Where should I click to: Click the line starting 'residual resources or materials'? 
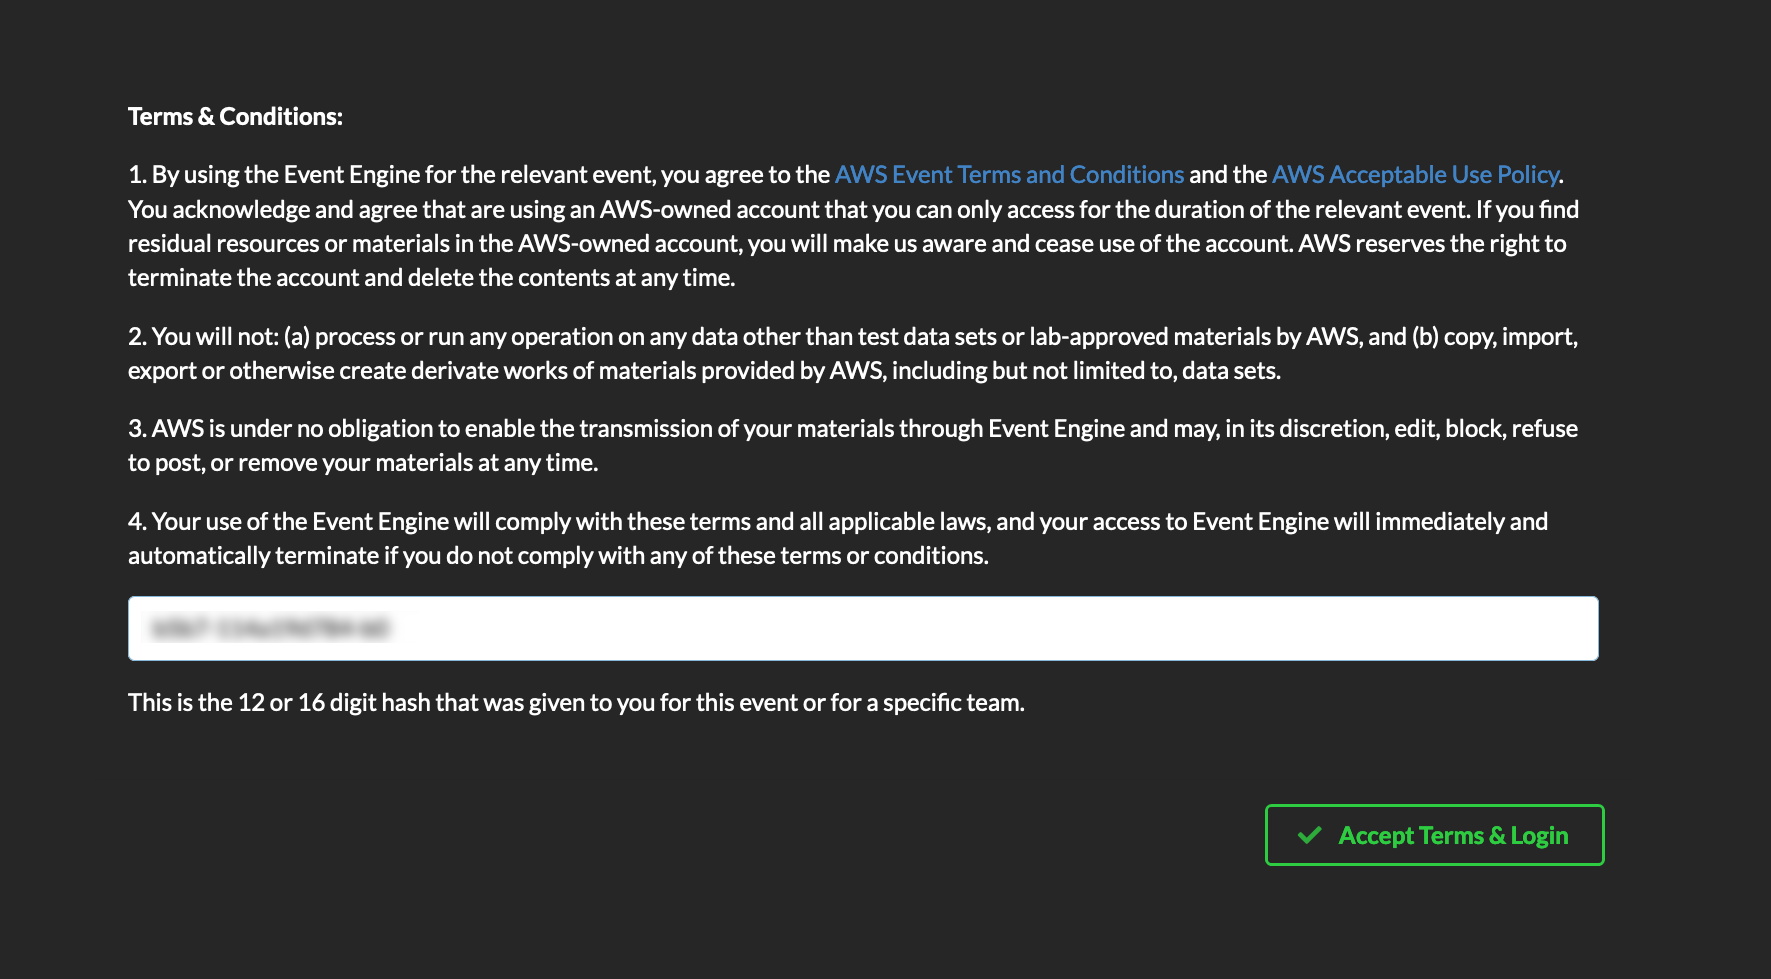click(x=847, y=243)
